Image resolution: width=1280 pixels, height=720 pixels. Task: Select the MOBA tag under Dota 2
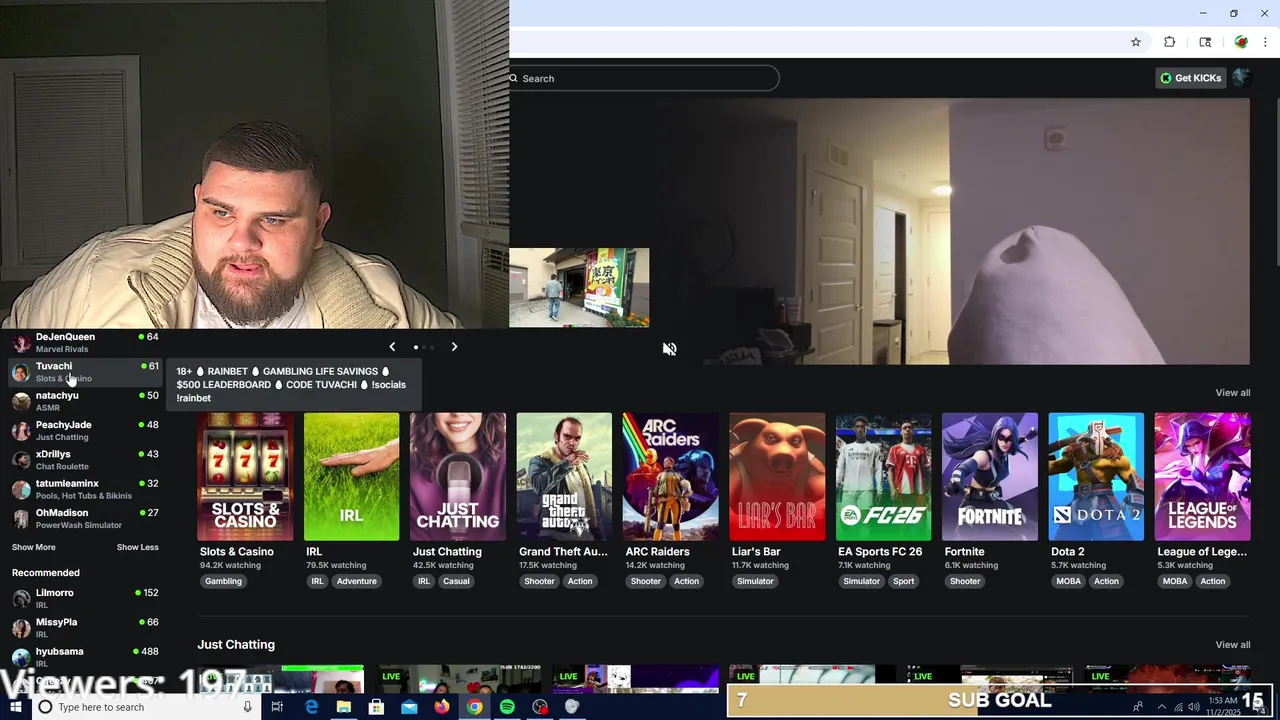[1068, 581]
